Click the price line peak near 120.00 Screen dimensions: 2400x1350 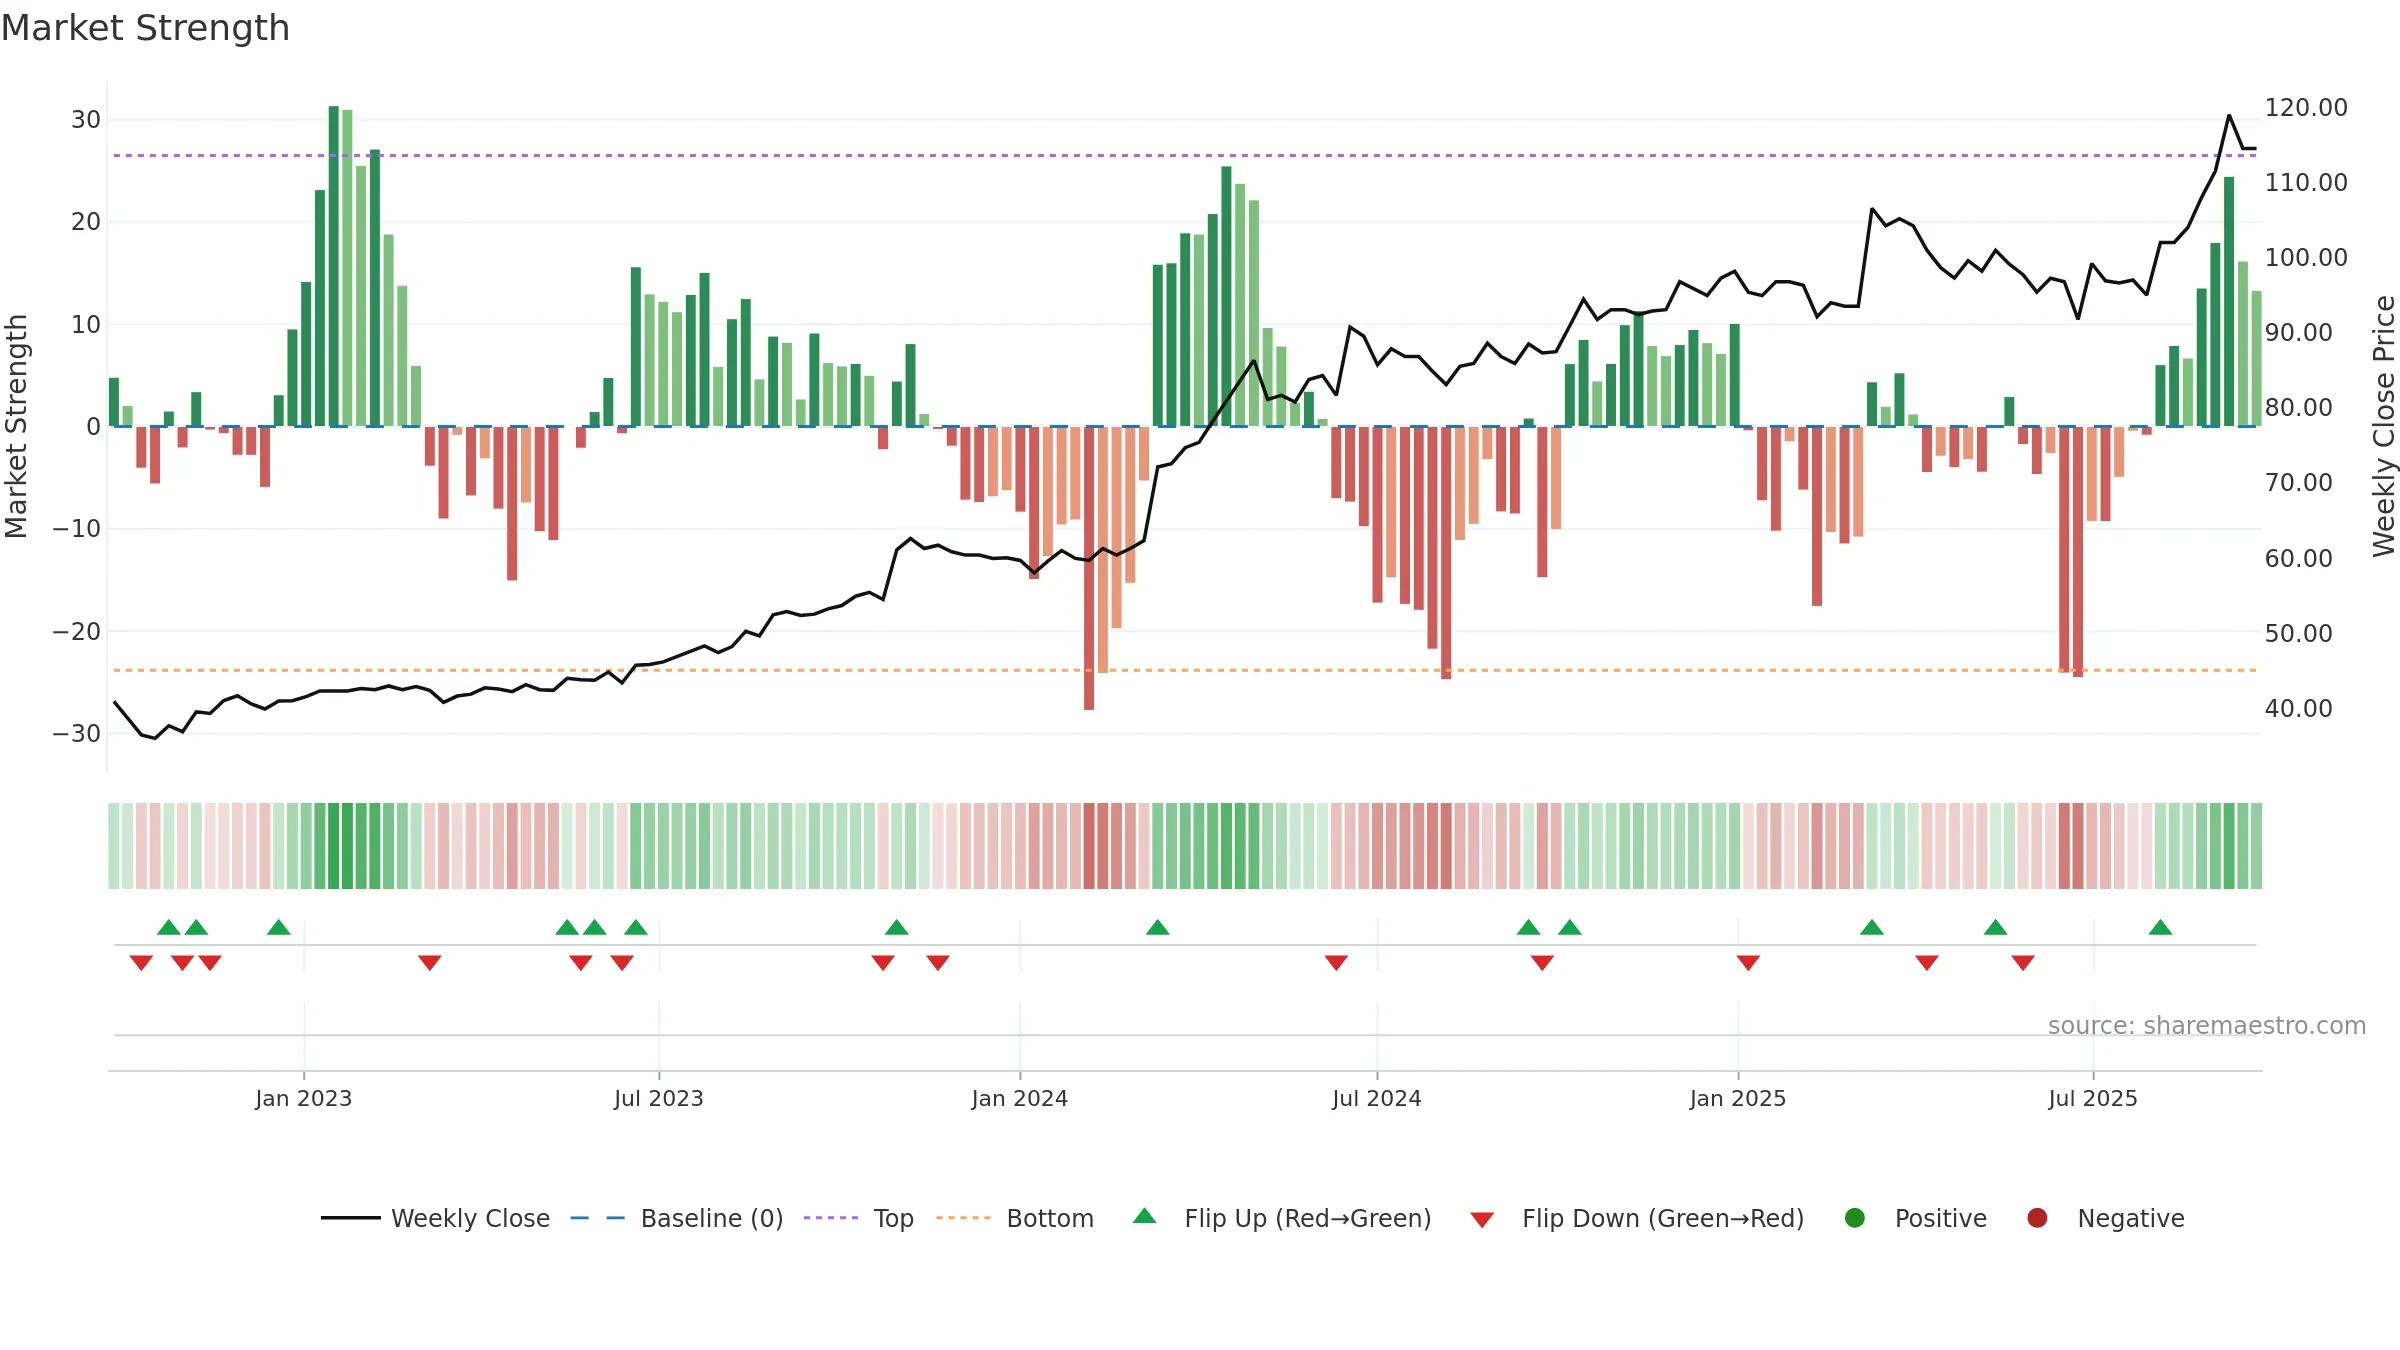click(2229, 116)
